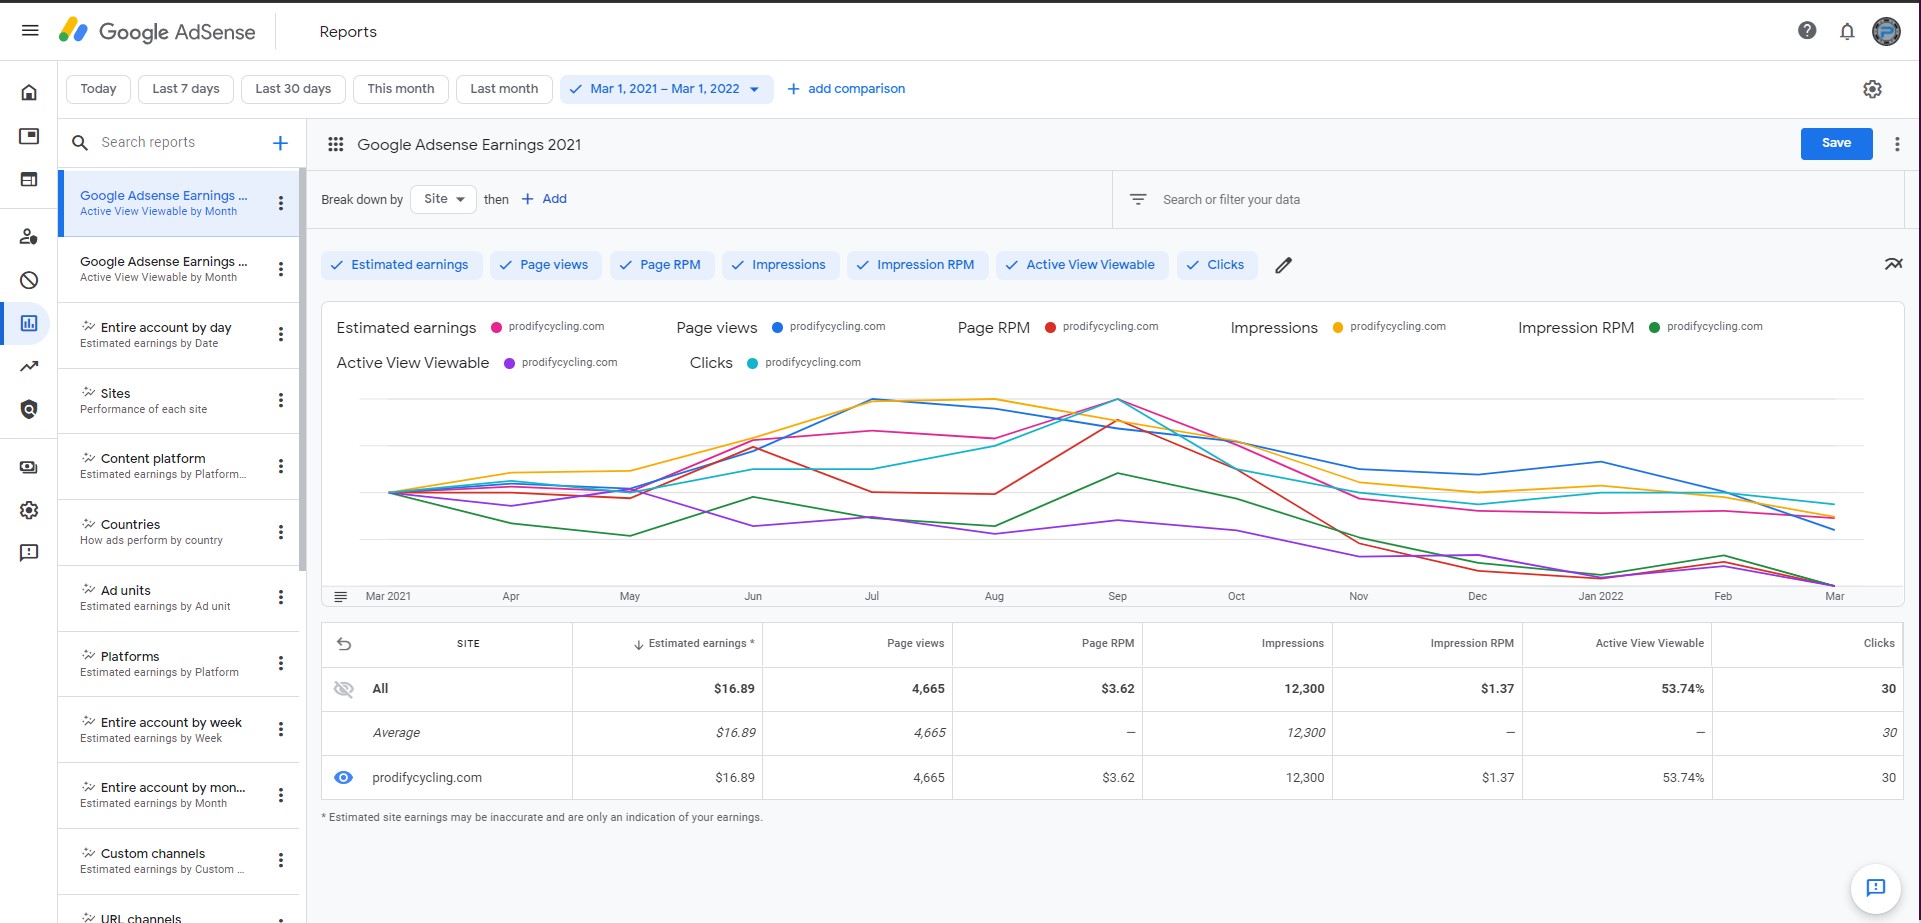Toggle visibility eye for prodifycycling.com row
Image resolution: width=1921 pixels, height=923 pixels.
pos(344,777)
